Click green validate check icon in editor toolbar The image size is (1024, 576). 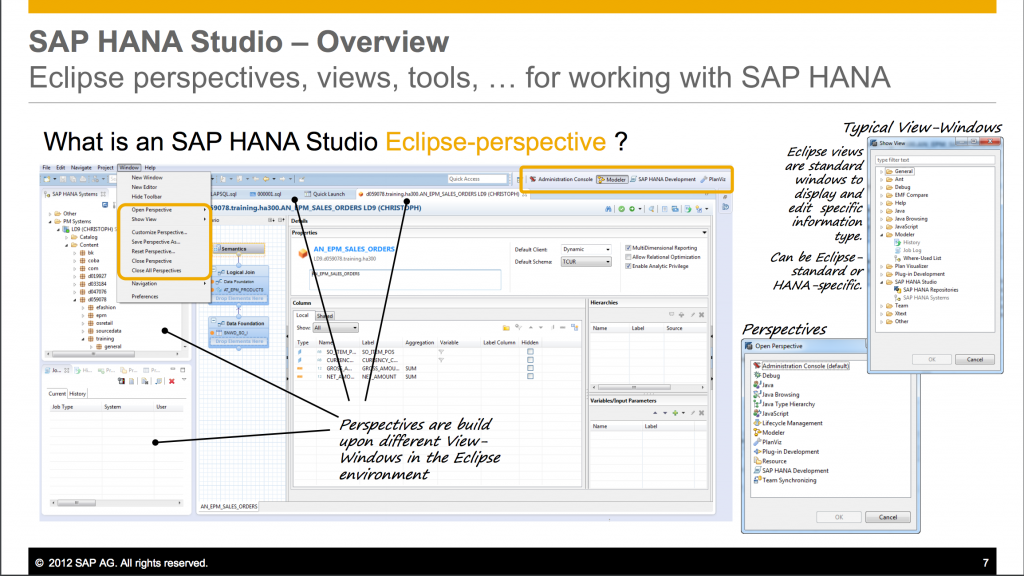pos(622,209)
